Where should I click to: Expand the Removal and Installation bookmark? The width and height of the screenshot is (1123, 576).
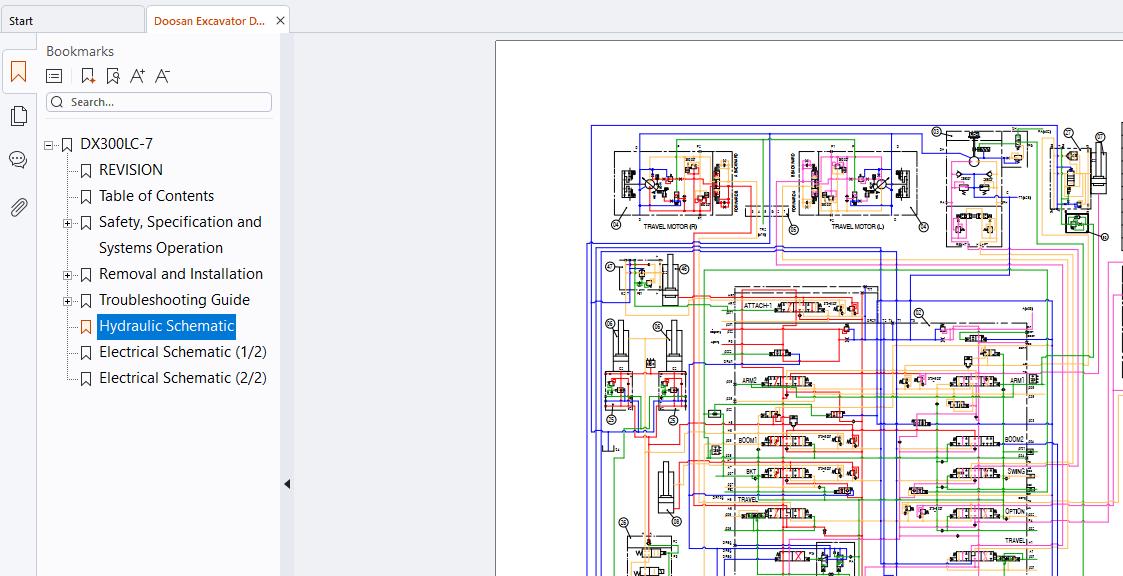67,275
